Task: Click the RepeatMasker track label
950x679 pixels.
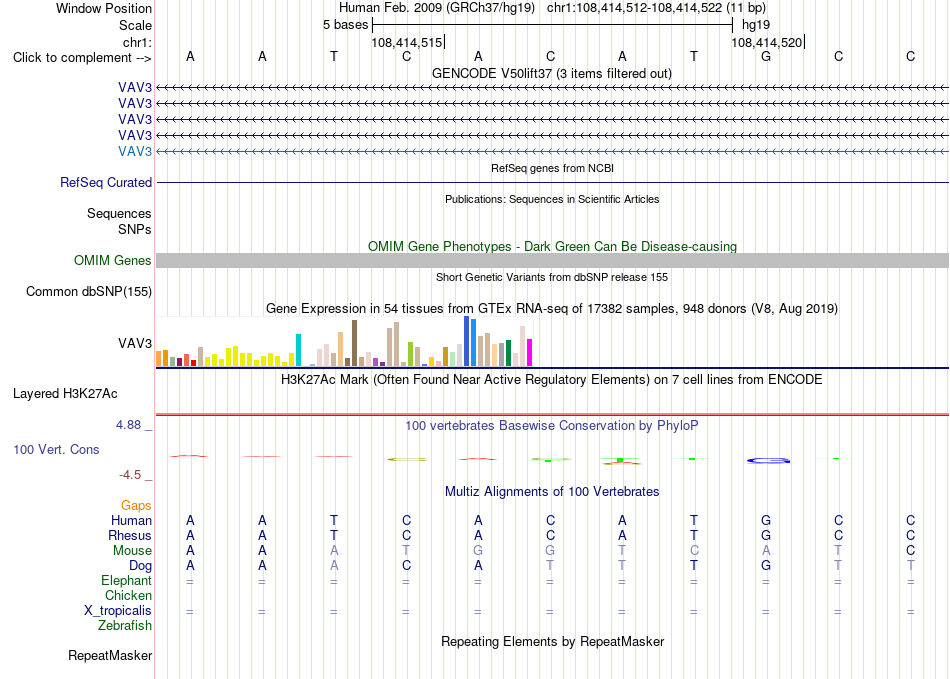Action: (x=110, y=655)
